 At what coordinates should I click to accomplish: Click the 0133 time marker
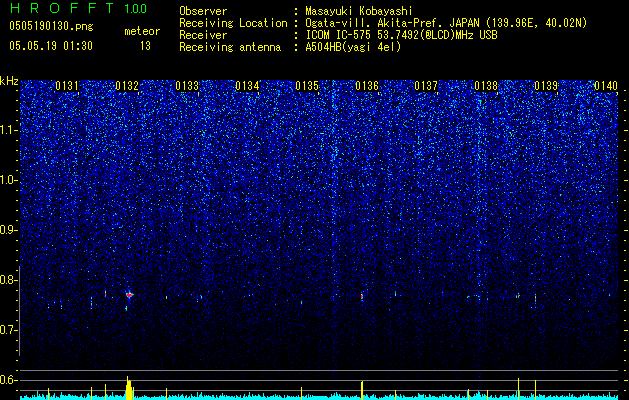(x=187, y=86)
